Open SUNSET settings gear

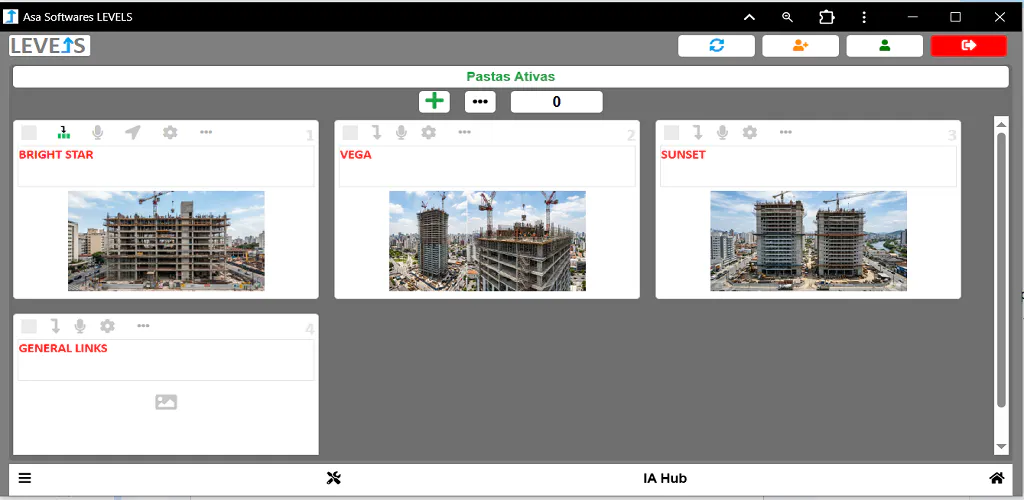pyautogui.click(x=750, y=133)
